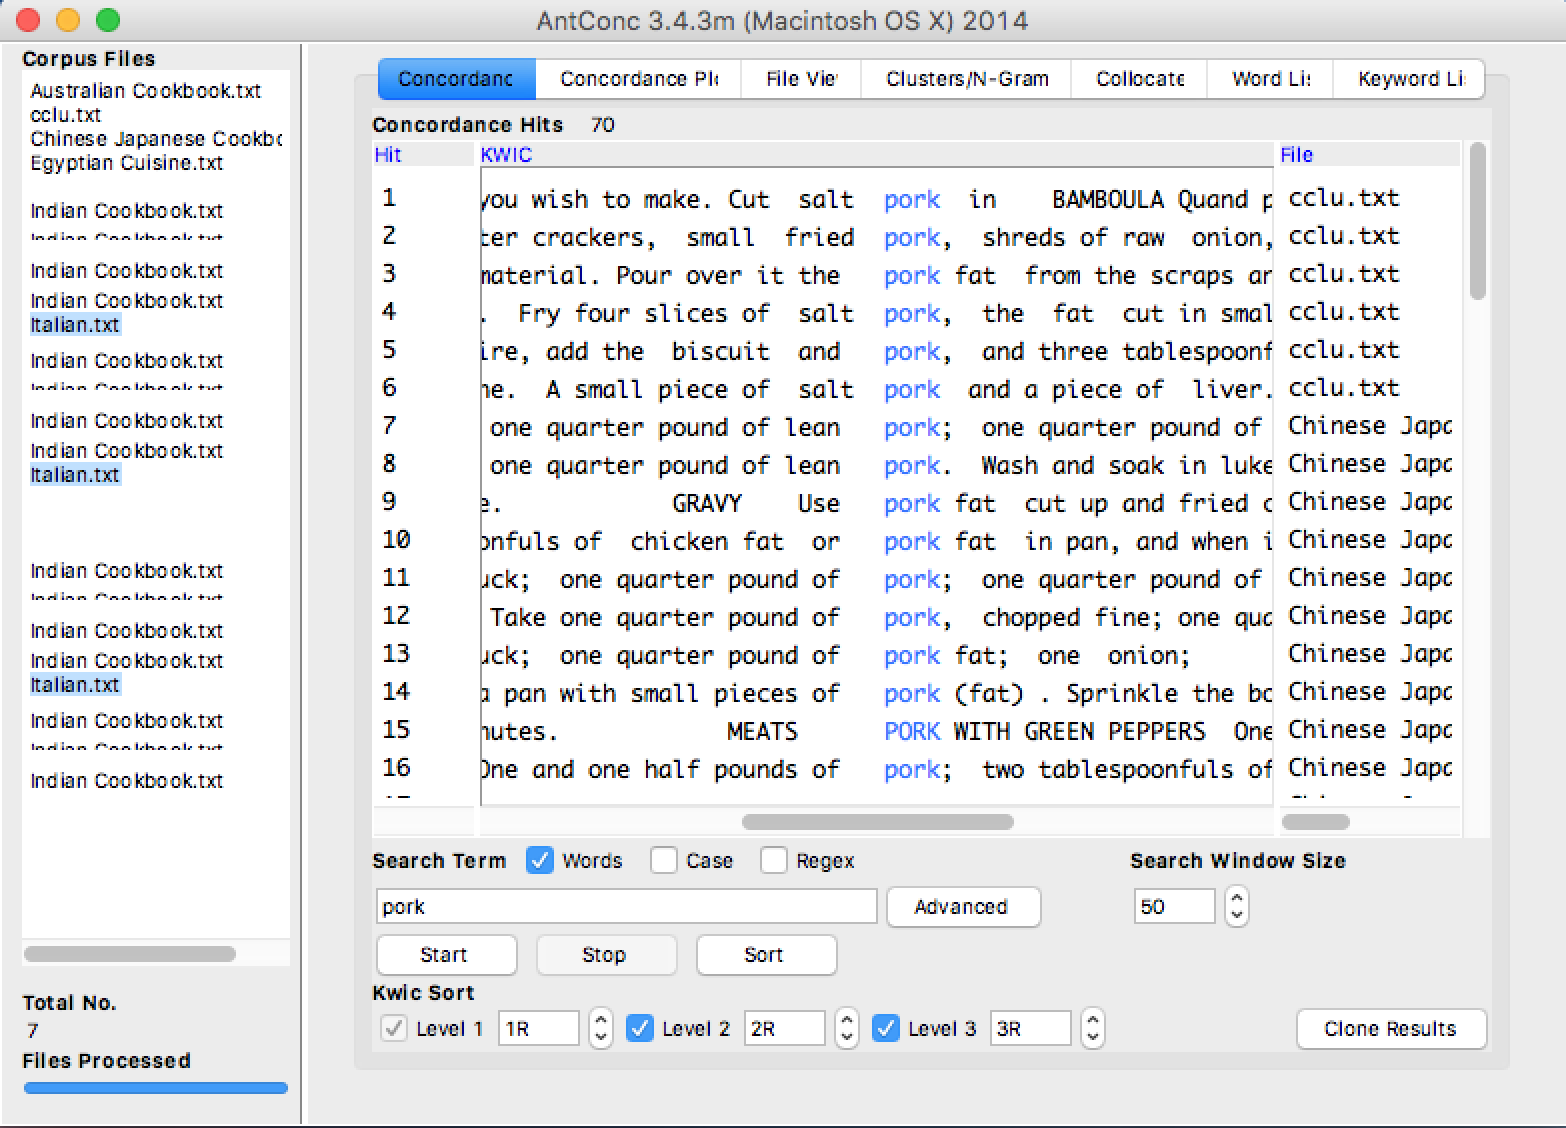Select Egyptian Cuisine.txt in corpus files
Screen dimensions: 1566x1128
[126, 163]
